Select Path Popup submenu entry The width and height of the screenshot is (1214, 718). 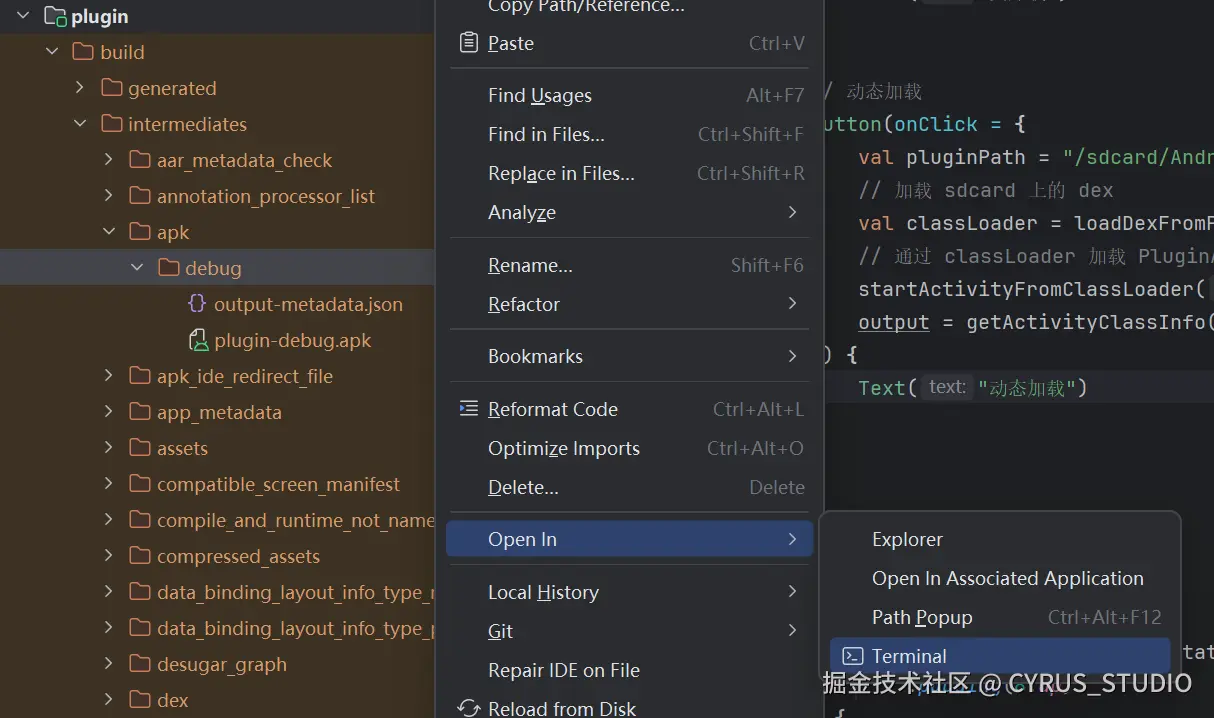click(x=1000, y=617)
